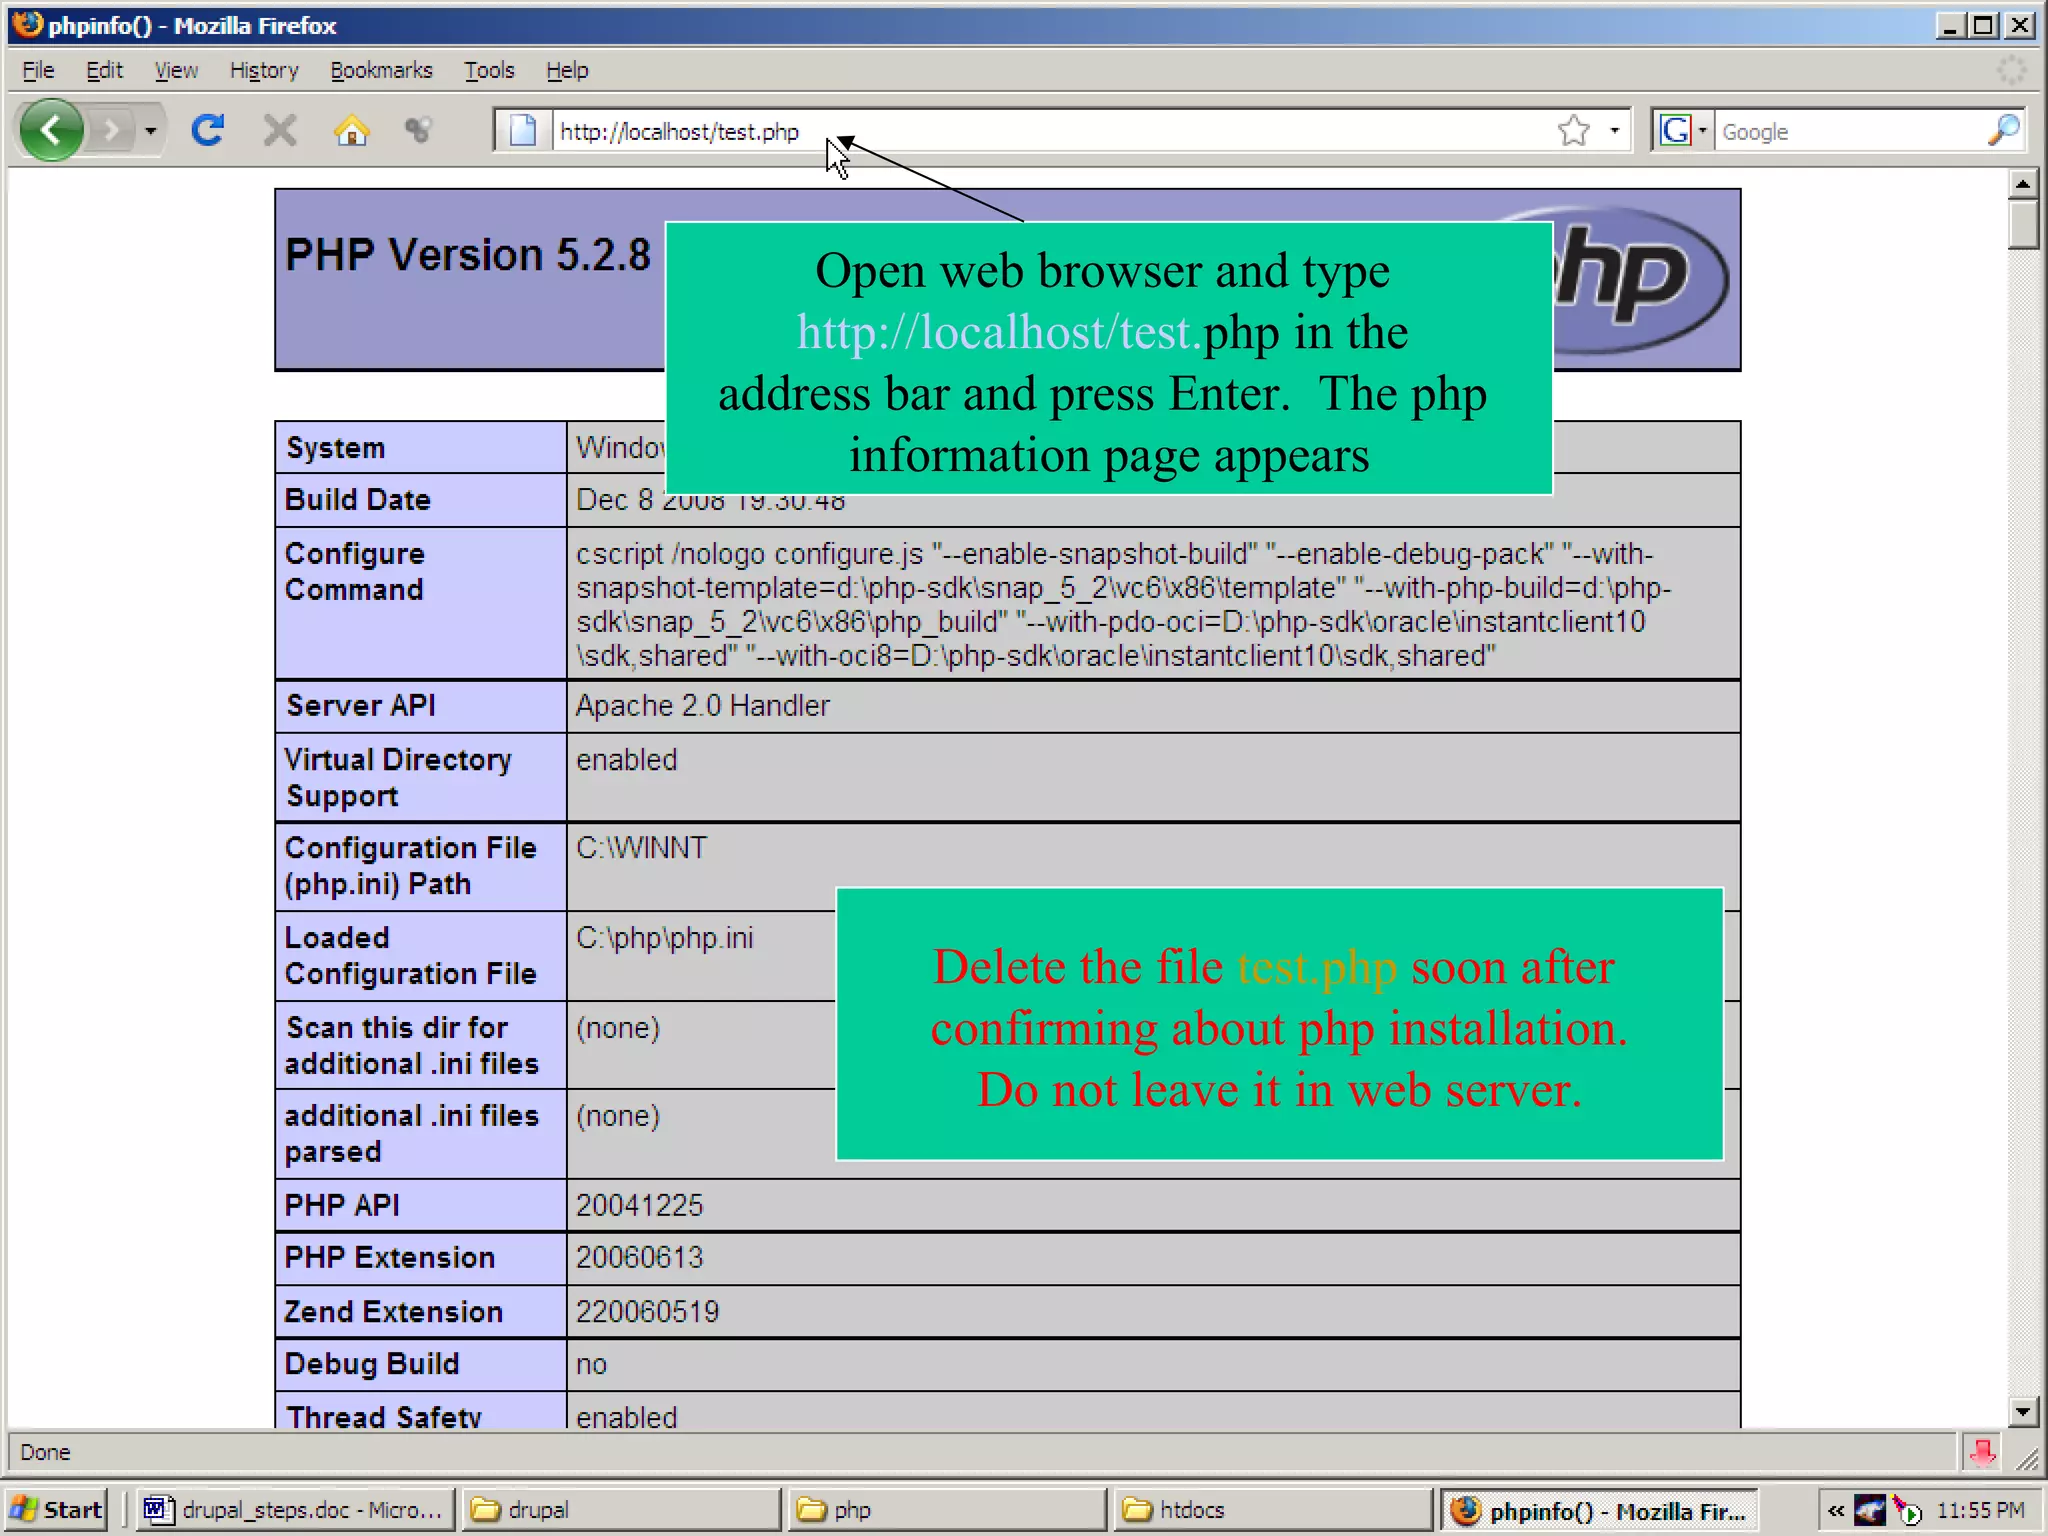Open the drupal folder taskbar button
The height and width of the screenshot is (1536, 2048).
coord(620,1510)
